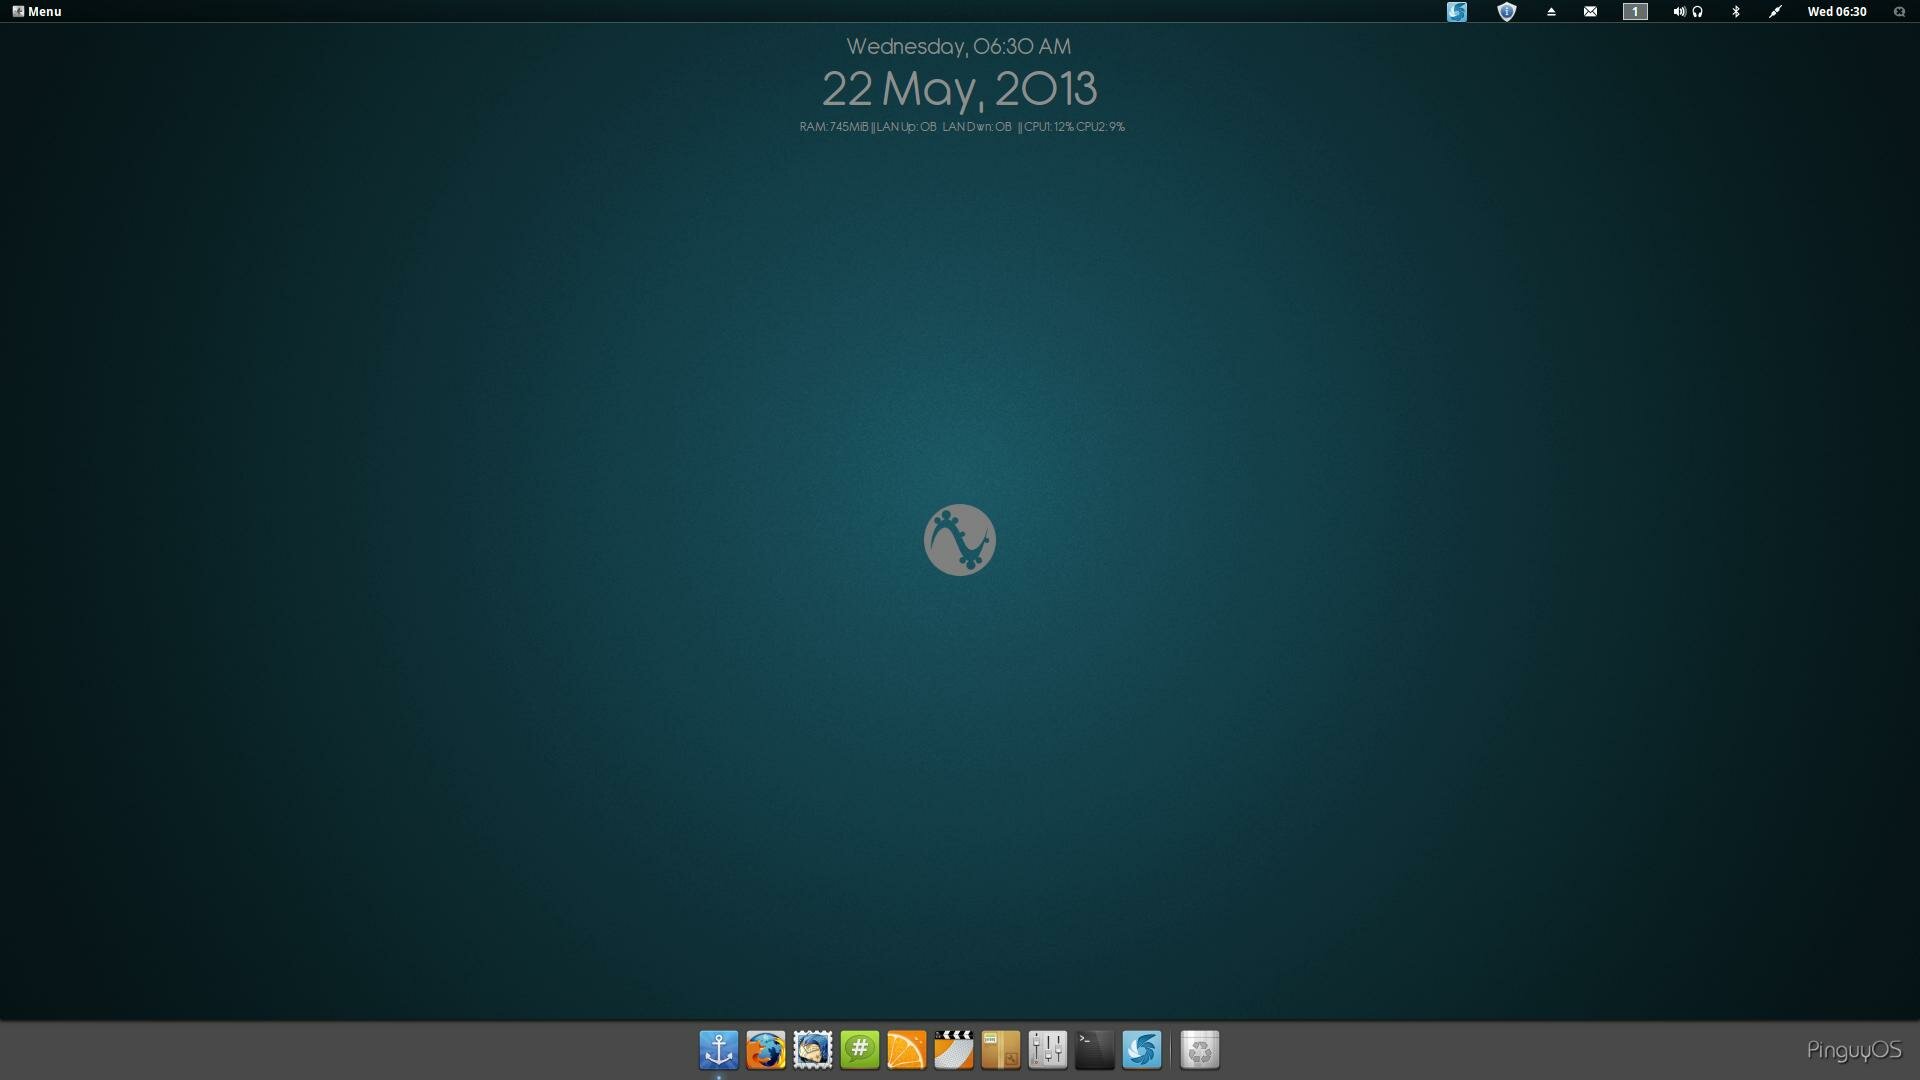
Task: Open the shield info tray icon
Action: (1507, 11)
